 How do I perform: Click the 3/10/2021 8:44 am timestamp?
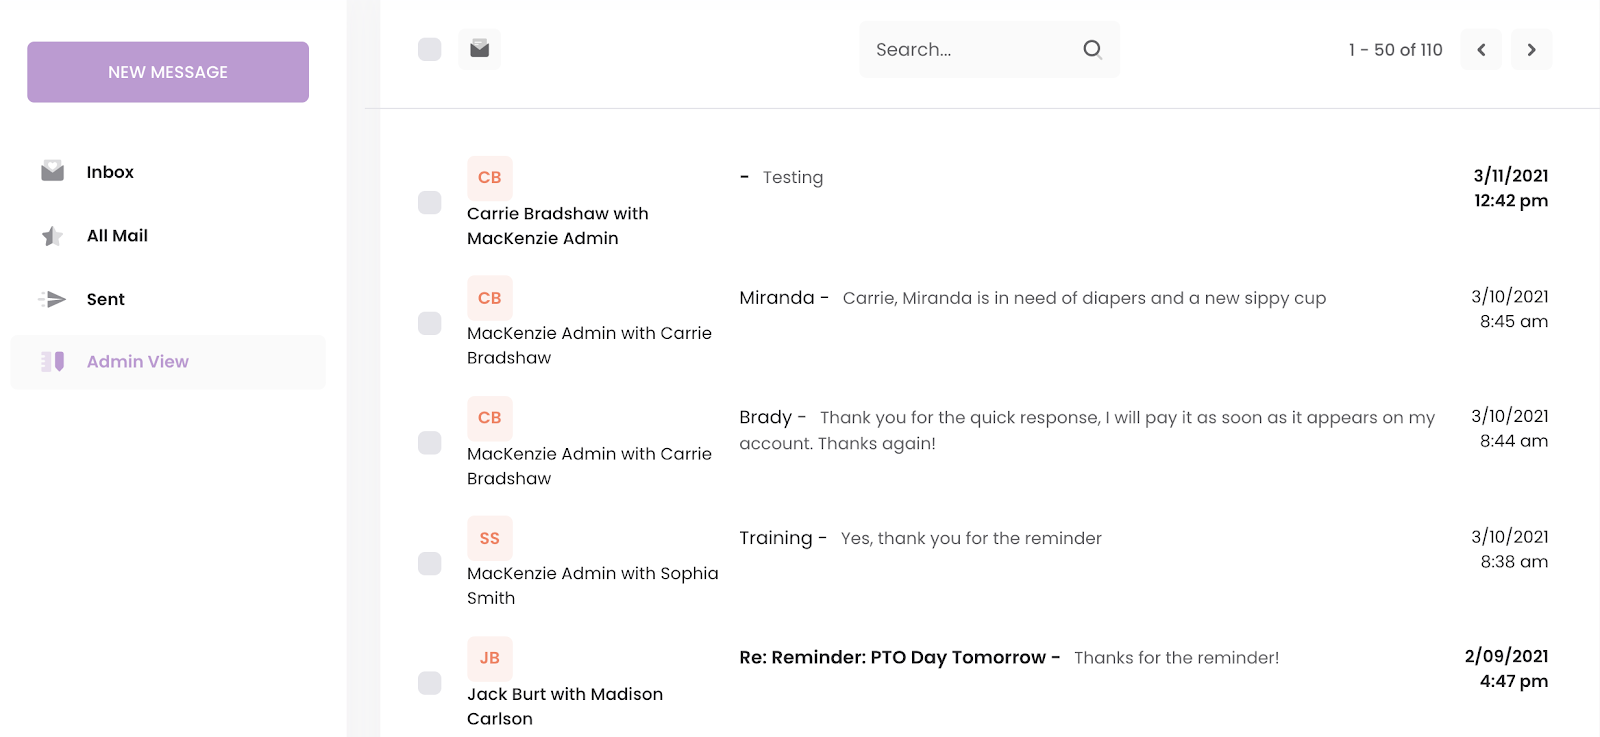point(1509,428)
